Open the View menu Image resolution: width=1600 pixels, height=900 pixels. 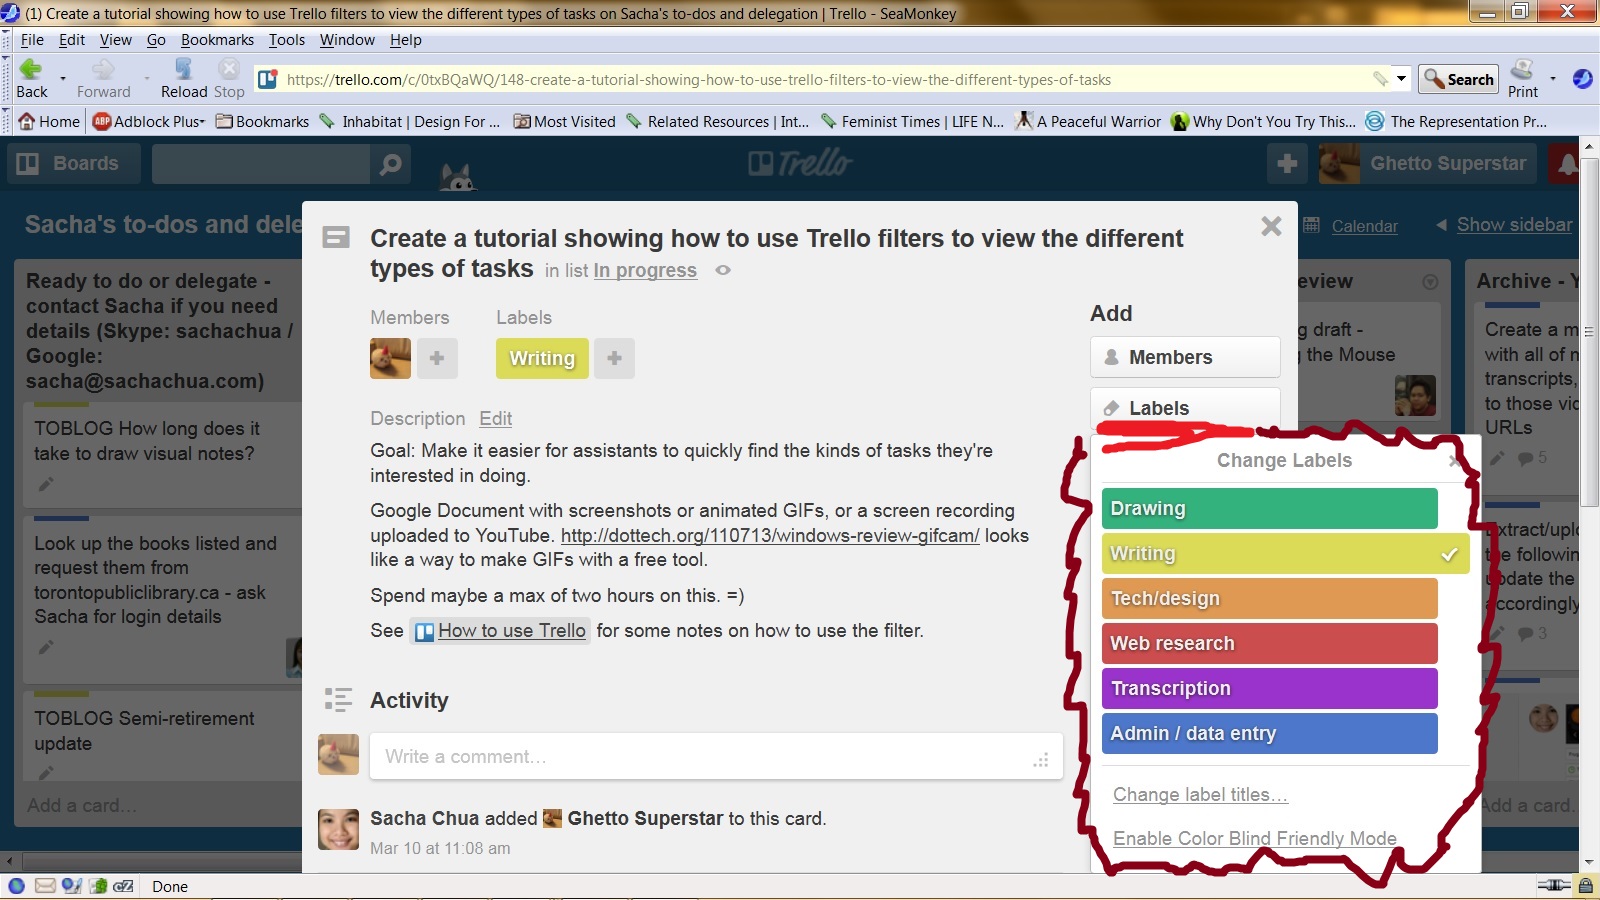pyautogui.click(x=116, y=40)
